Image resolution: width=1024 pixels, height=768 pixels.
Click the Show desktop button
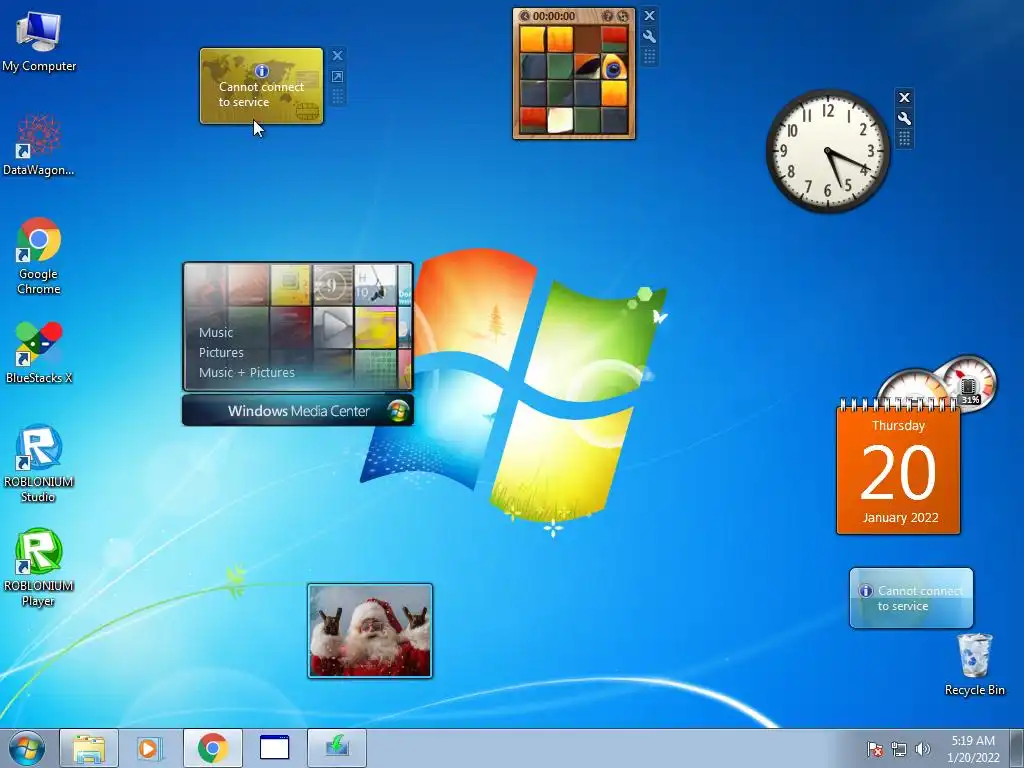coord(1017,748)
